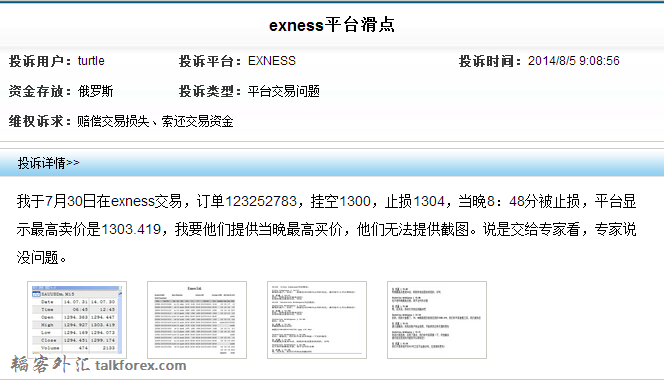Click the claim text 赔偿交易损失、索还交易资金

(x=155, y=122)
